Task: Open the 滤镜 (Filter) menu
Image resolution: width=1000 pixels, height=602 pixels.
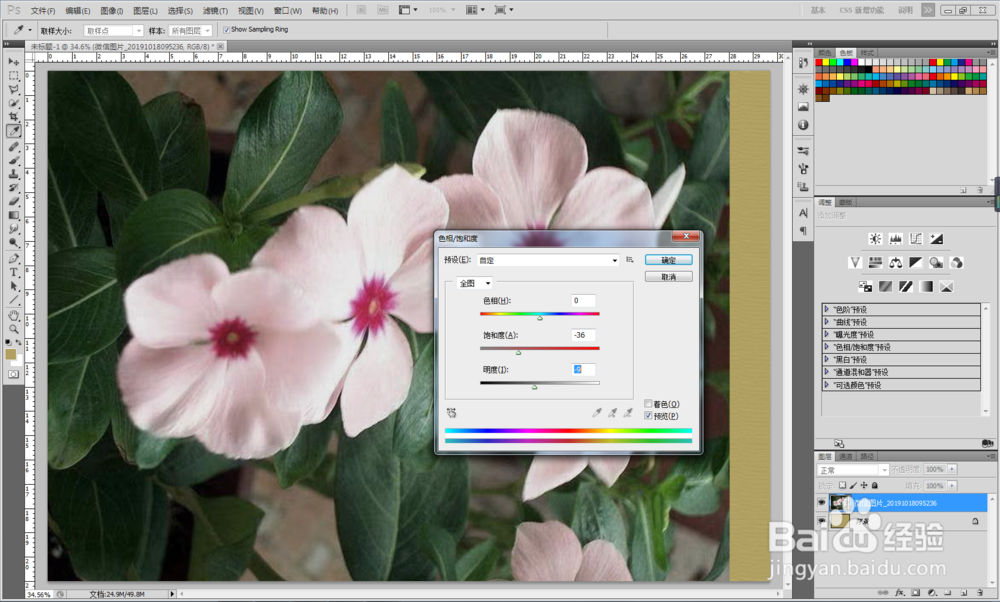Action: [x=213, y=10]
